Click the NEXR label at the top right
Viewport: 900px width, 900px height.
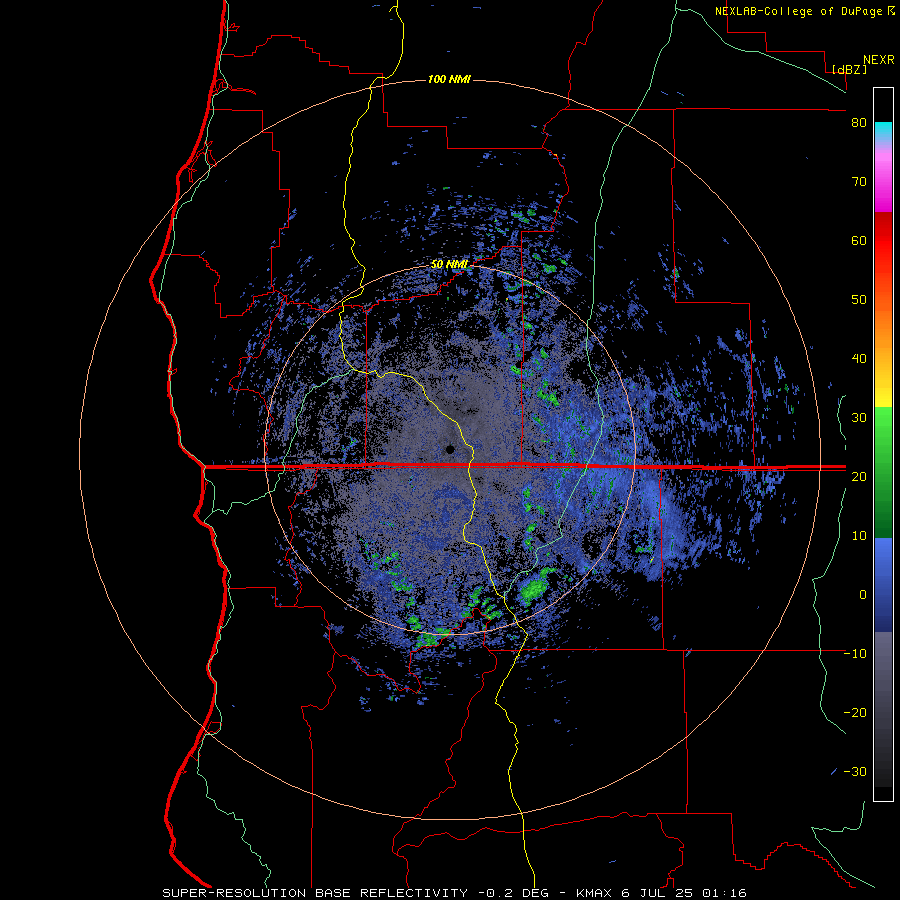[x=878, y=59]
